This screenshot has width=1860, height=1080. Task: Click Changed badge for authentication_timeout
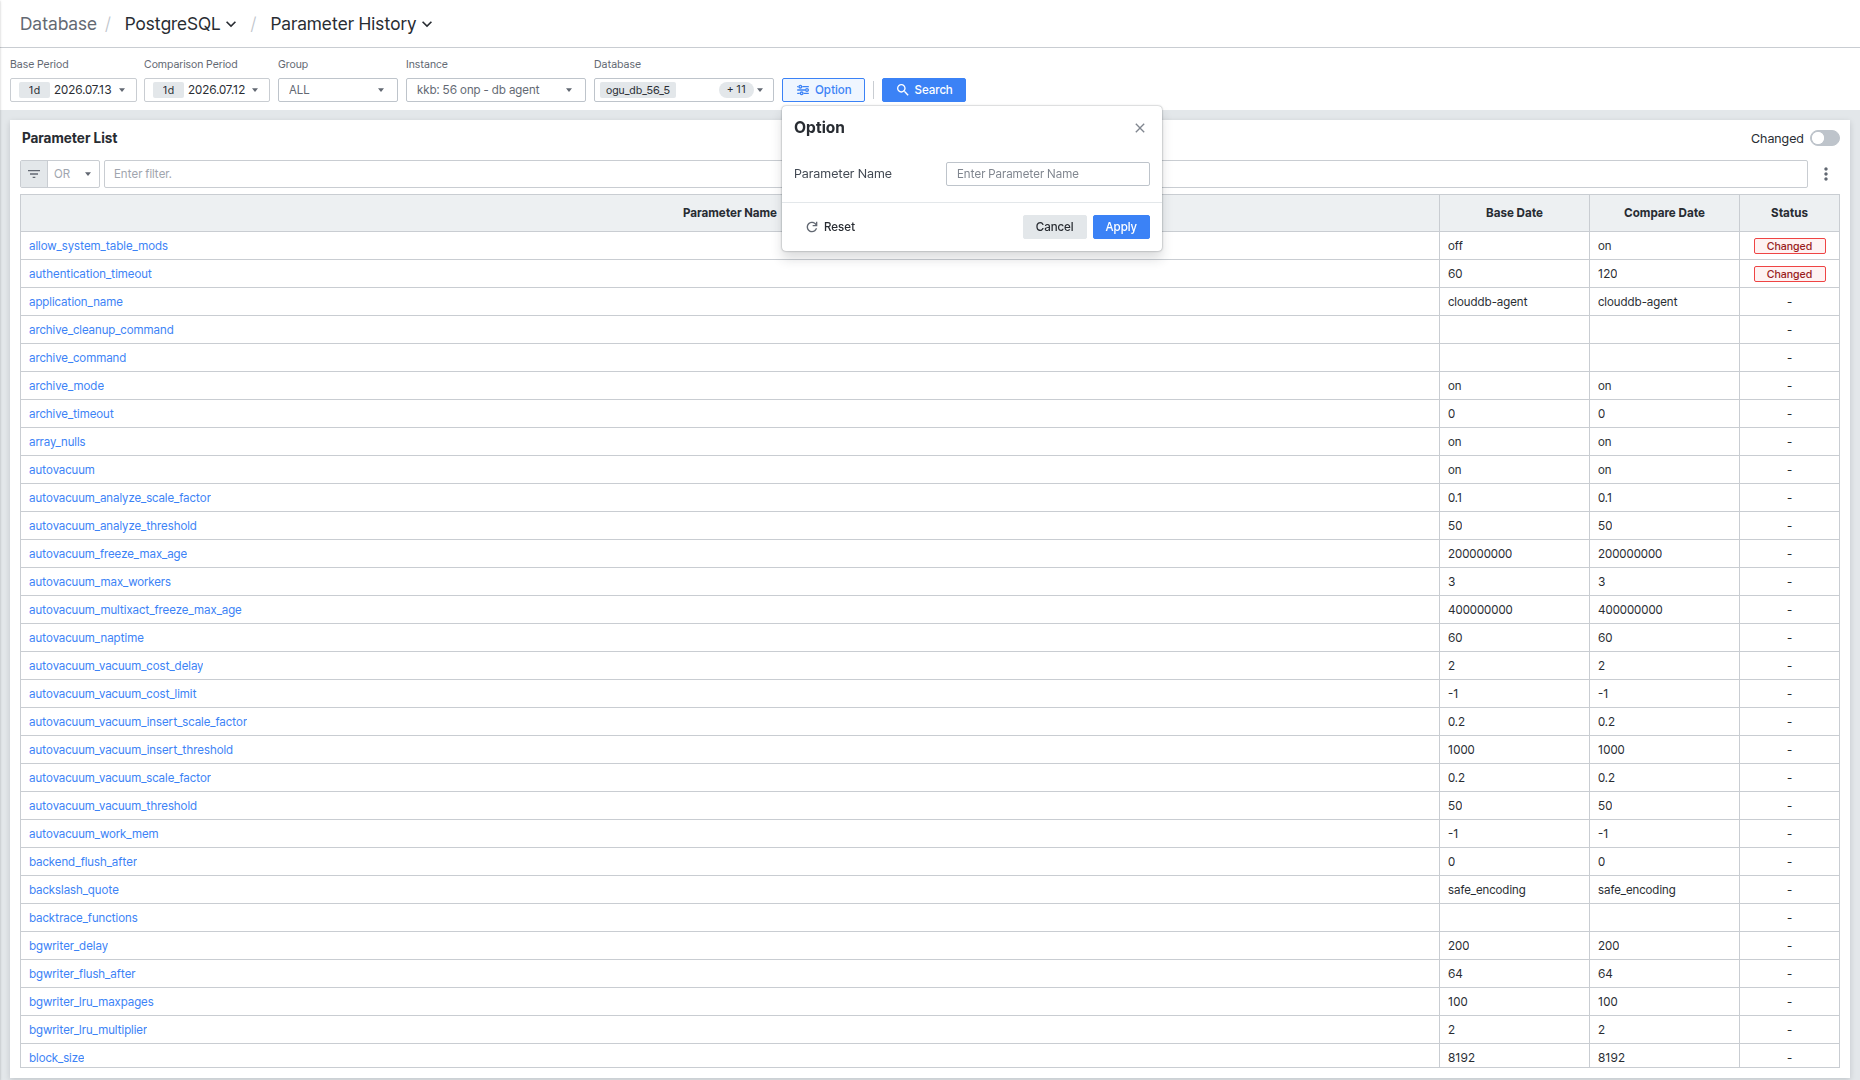1789,274
